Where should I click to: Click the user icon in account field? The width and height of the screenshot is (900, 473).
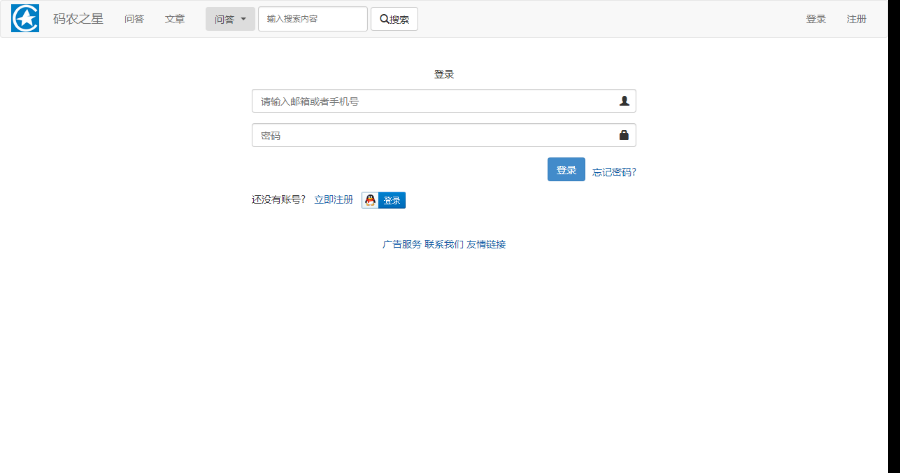click(x=624, y=101)
